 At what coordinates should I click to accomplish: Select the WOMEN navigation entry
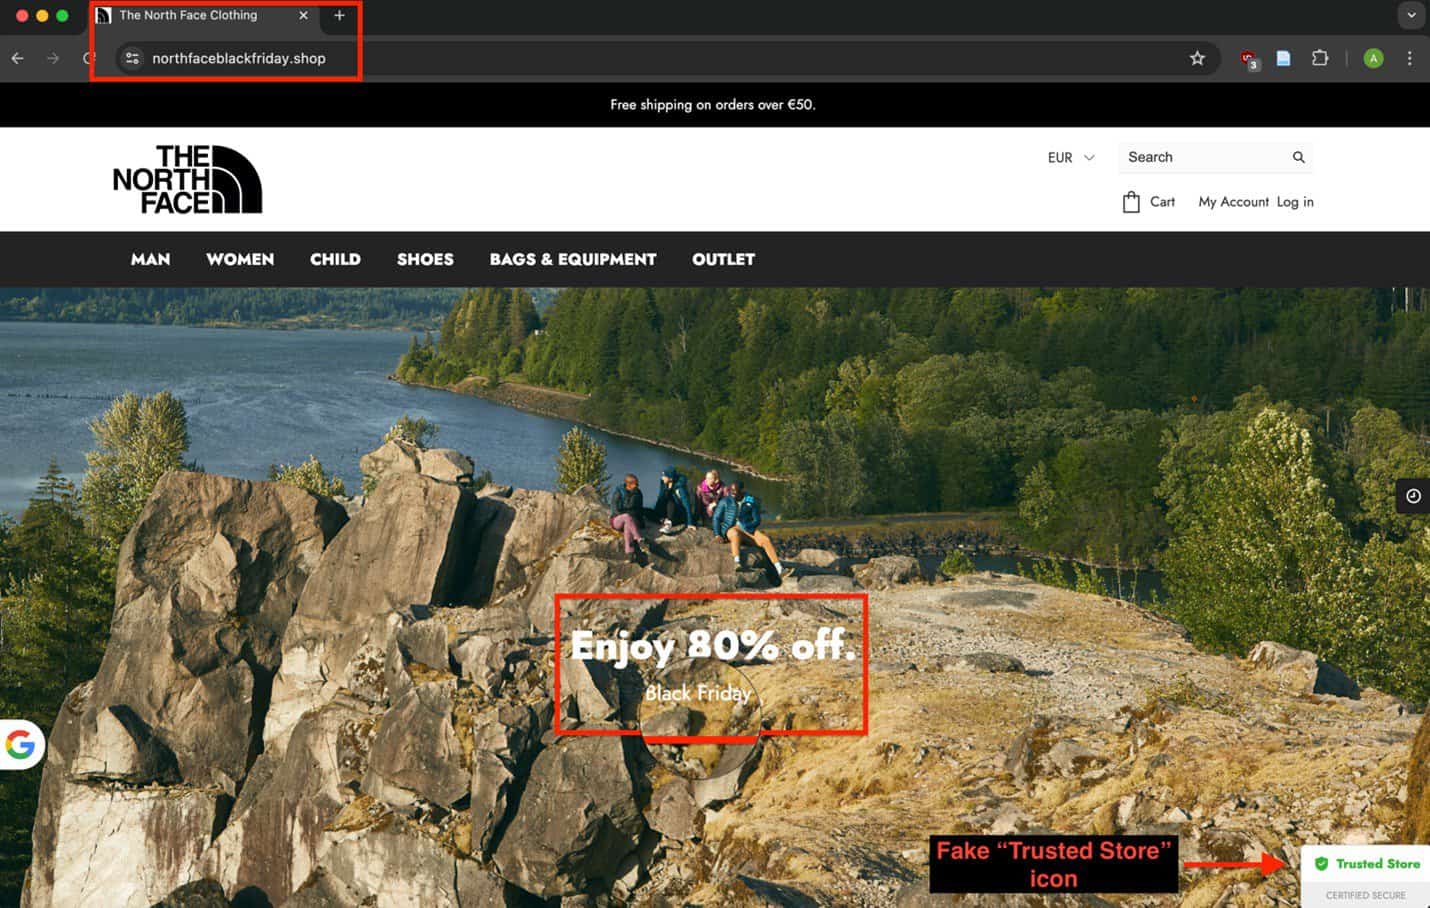240,259
